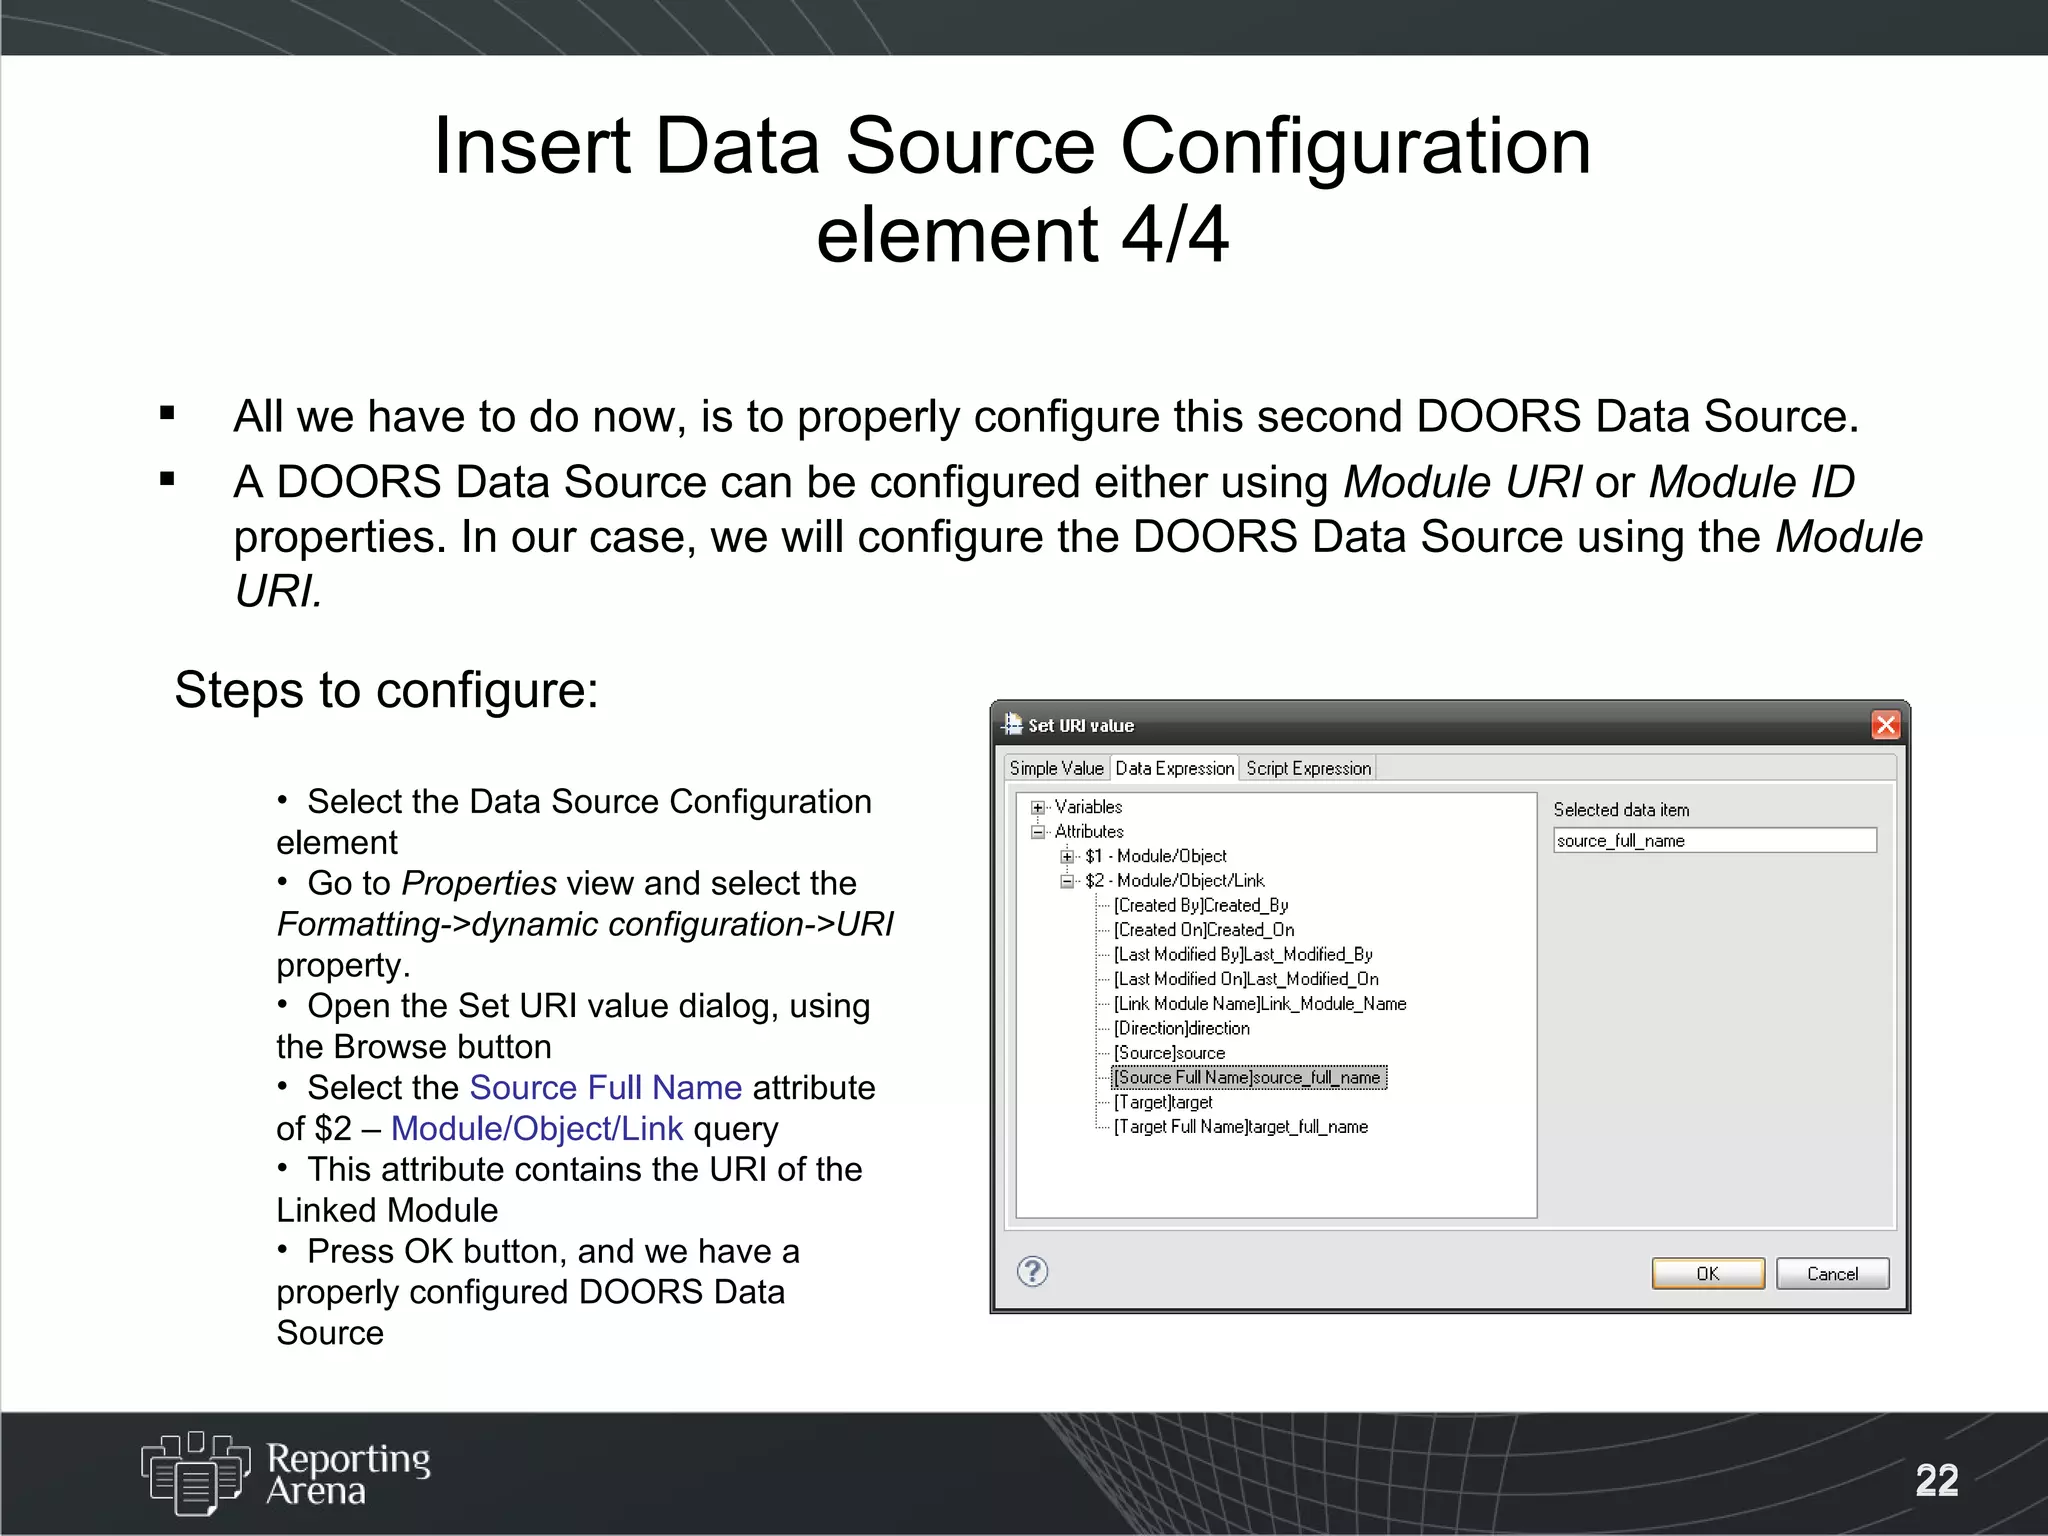Viewport: 2048px width, 1536px height.
Task: Click the Reporting Arena logo
Action: click(x=285, y=1474)
